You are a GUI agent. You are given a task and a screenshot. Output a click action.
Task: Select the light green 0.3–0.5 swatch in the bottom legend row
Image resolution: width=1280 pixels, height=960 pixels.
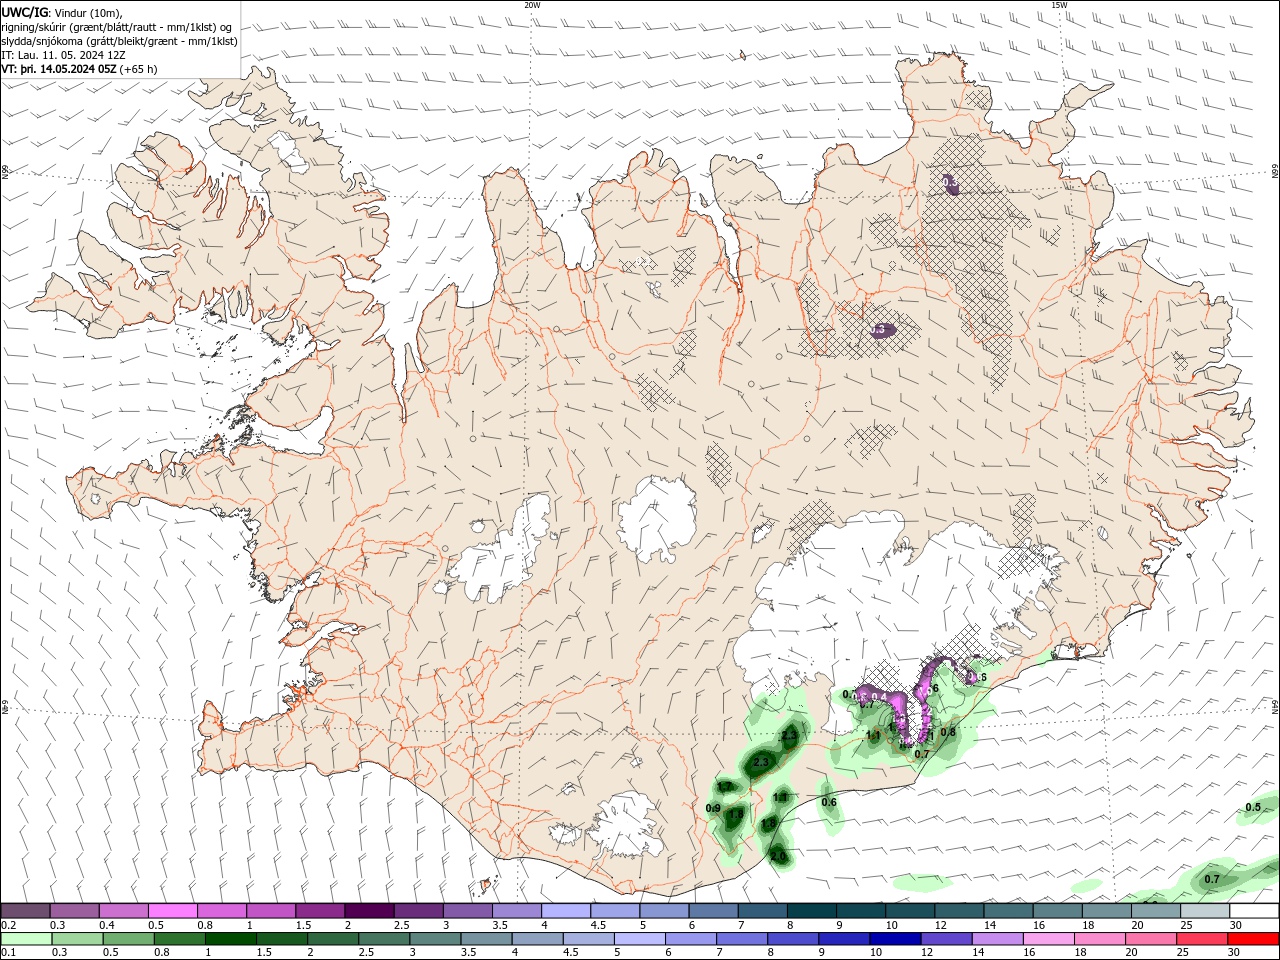[76, 939]
